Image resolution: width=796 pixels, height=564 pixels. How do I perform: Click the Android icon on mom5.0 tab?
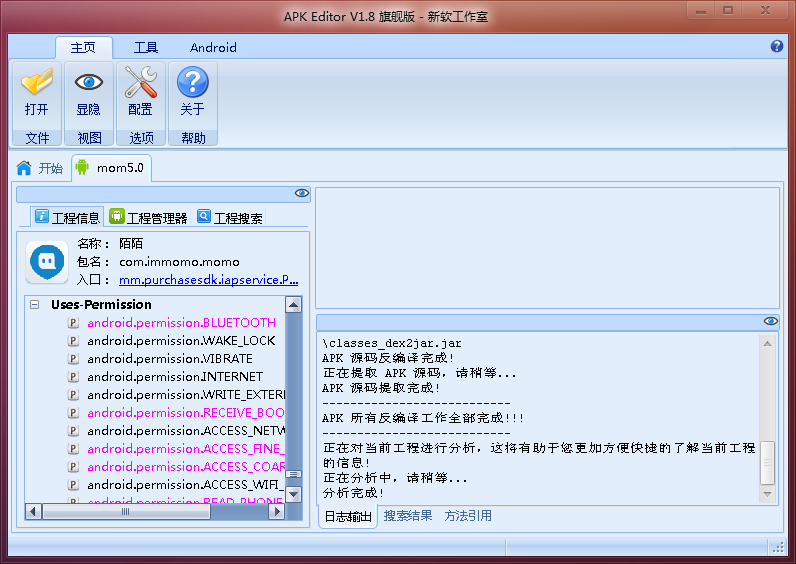tap(82, 168)
